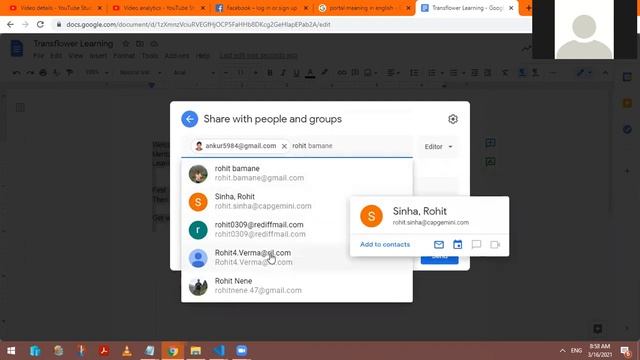
Task: Open the Editor role dropdown
Action: (x=438, y=147)
